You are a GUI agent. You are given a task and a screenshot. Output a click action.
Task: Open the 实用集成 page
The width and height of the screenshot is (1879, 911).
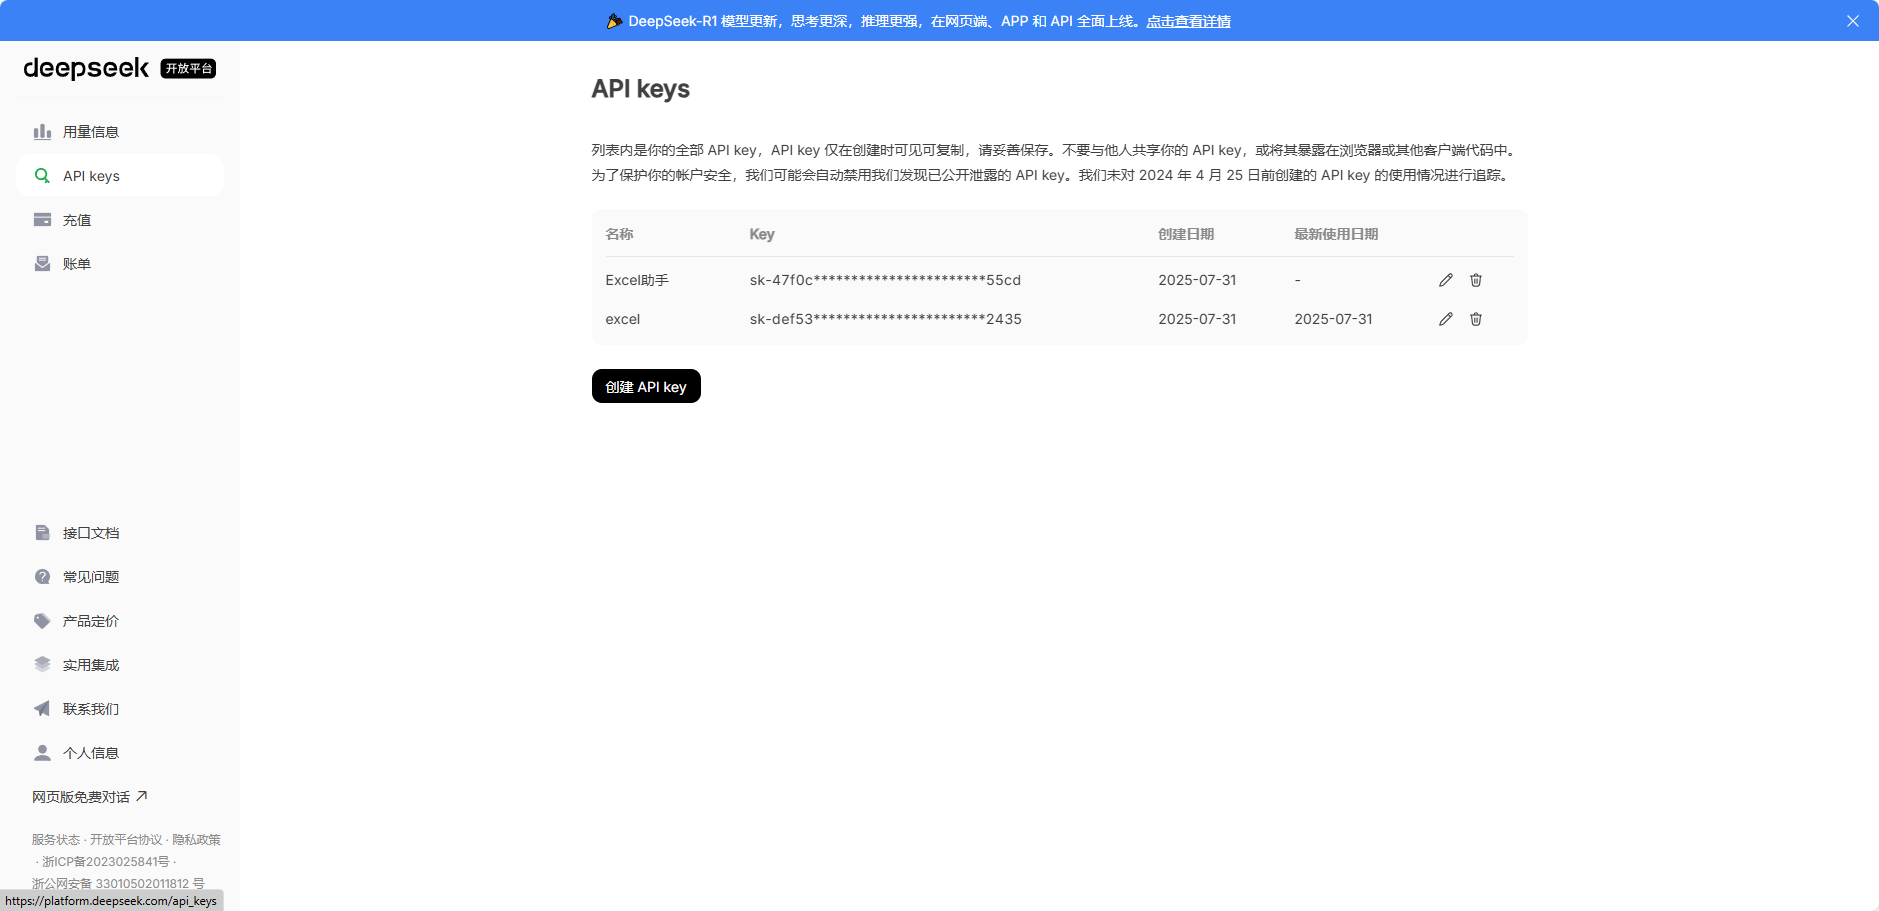[120, 665]
